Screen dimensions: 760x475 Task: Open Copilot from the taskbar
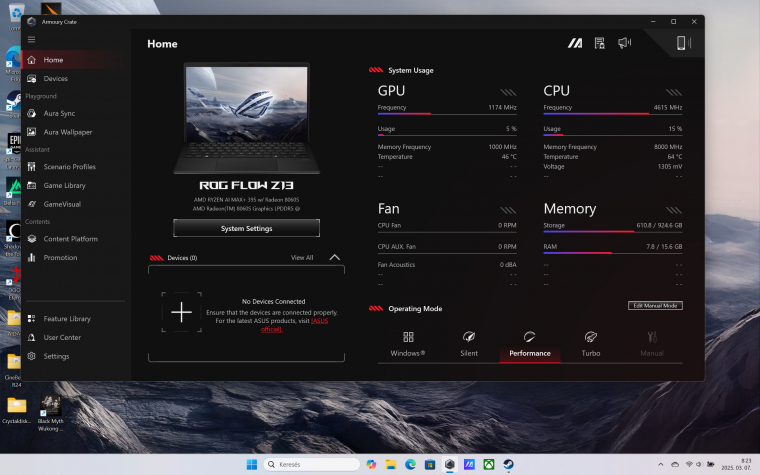point(371,464)
